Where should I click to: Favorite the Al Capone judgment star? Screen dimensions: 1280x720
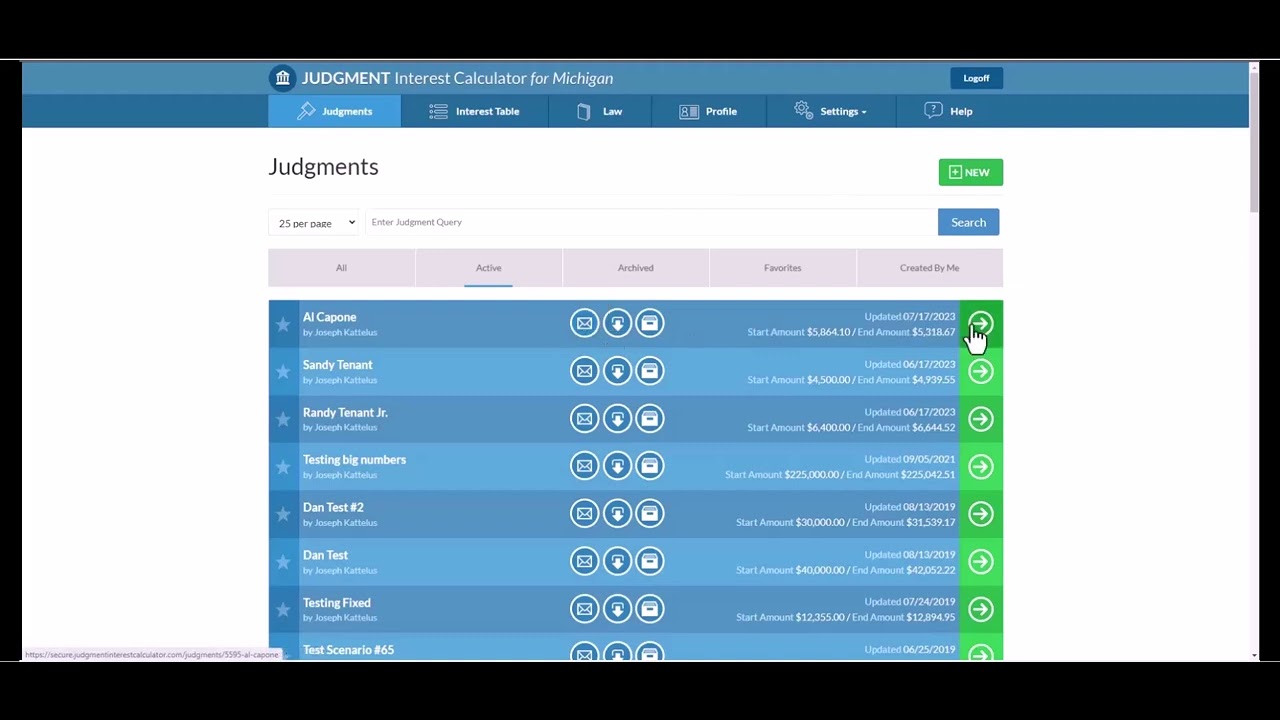pos(283,324)
